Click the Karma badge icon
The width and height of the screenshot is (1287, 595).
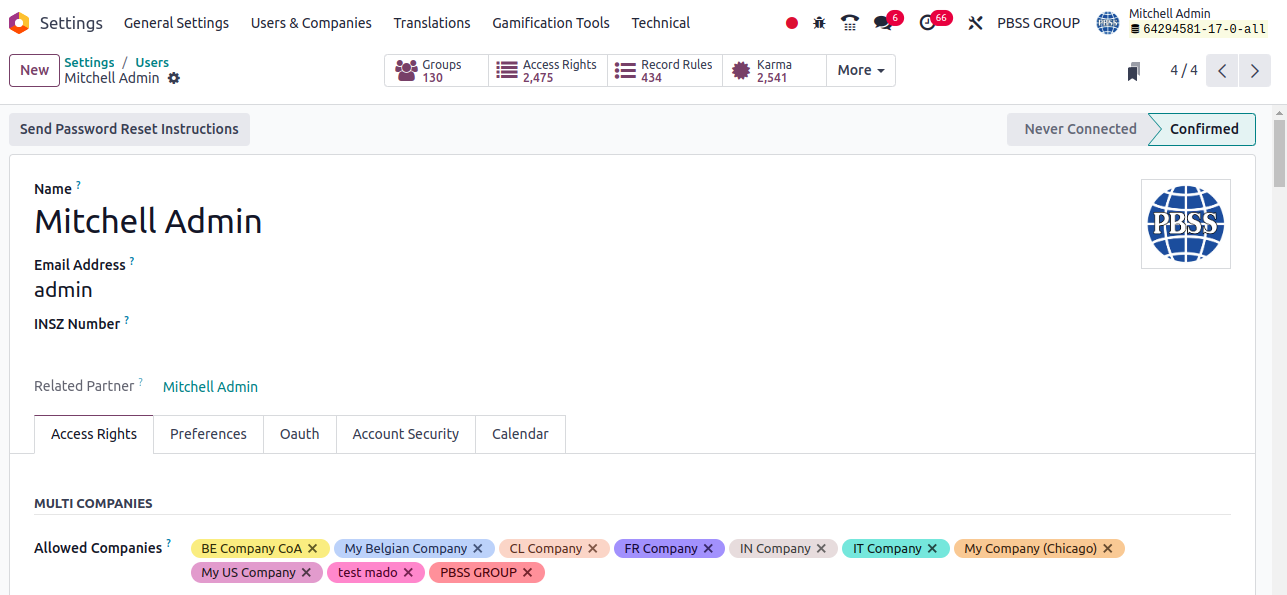[x=740, y=70]
